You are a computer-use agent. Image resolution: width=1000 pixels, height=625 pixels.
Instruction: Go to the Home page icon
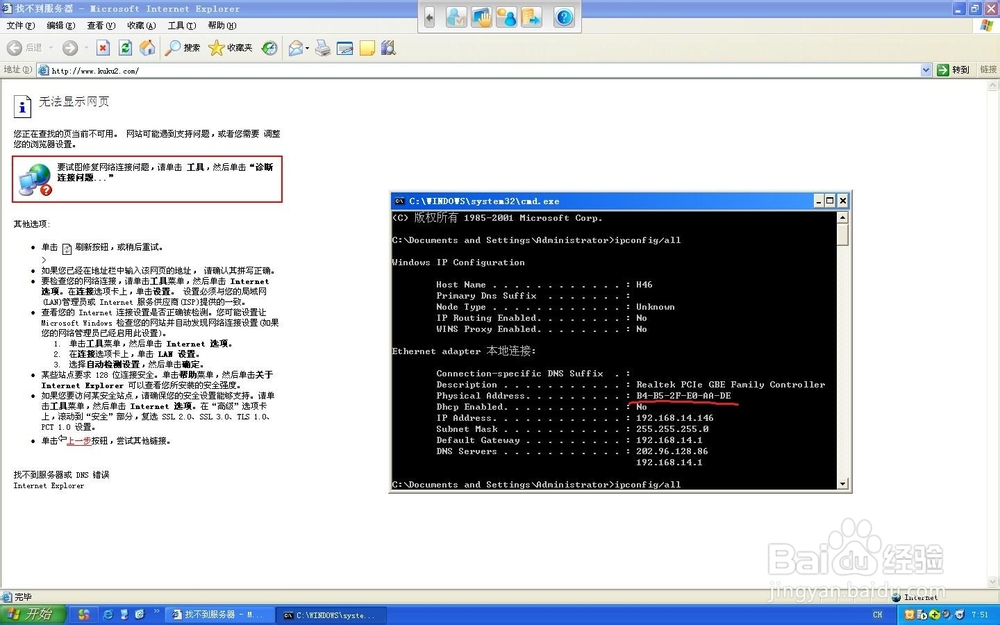pos(147,48)
